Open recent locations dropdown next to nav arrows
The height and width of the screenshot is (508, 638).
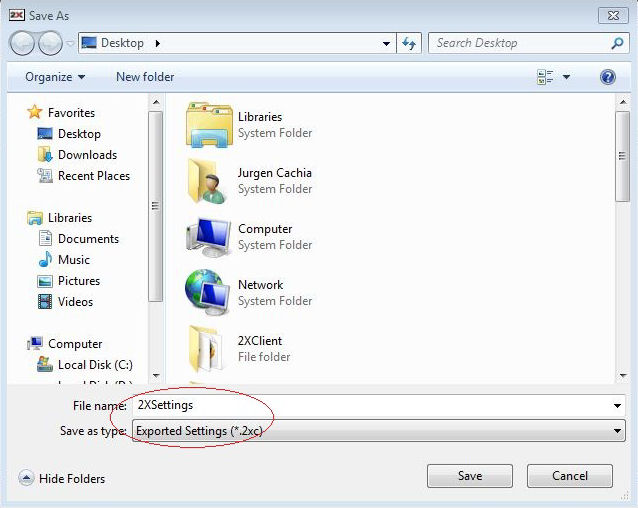(70, 43)
